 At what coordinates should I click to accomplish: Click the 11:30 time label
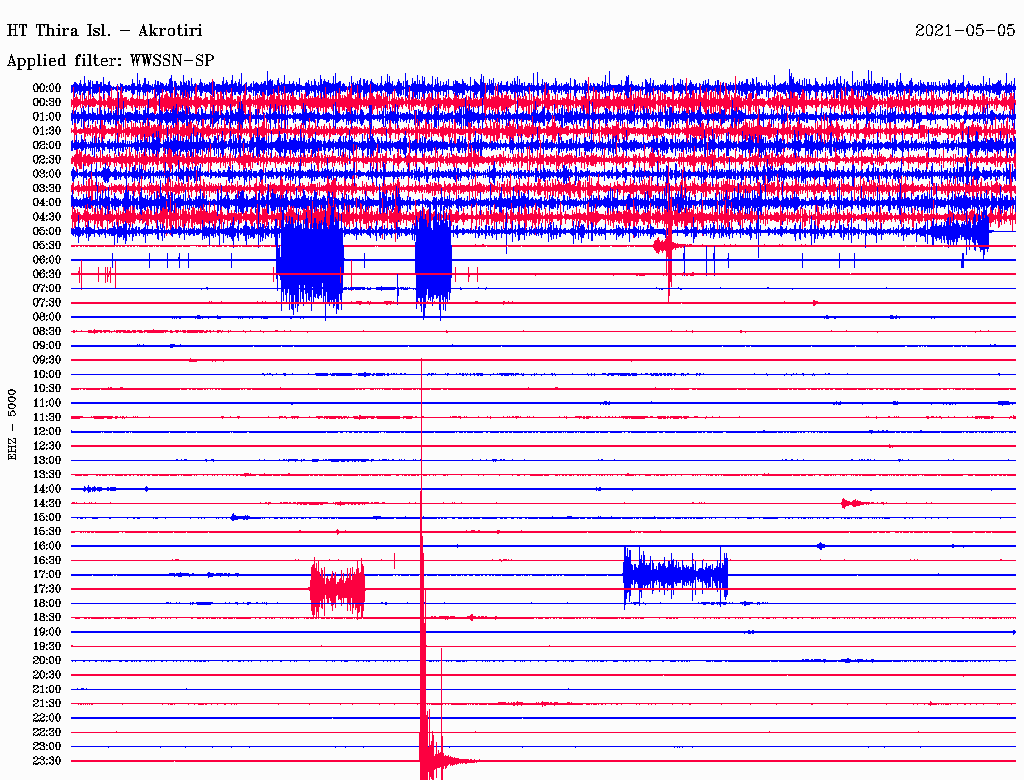47,417
